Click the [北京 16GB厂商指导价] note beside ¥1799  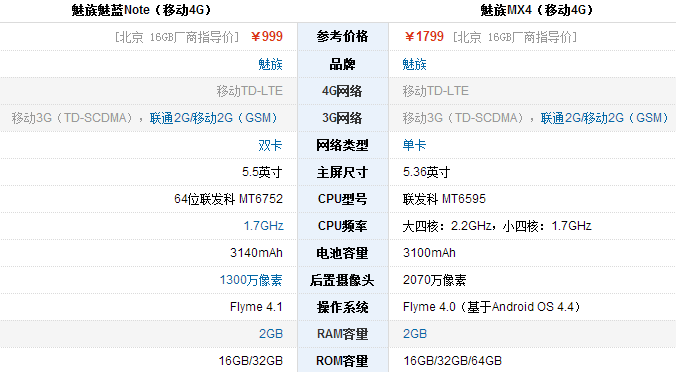click(x=515, y=37)
